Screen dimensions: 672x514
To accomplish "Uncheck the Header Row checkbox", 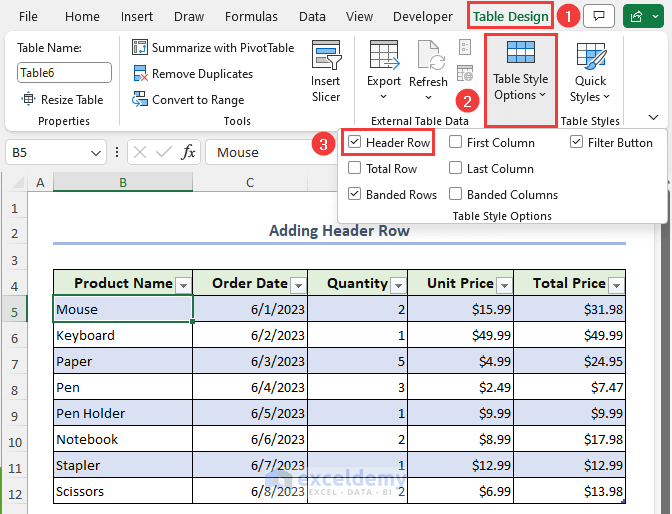I will pos(355,142).
